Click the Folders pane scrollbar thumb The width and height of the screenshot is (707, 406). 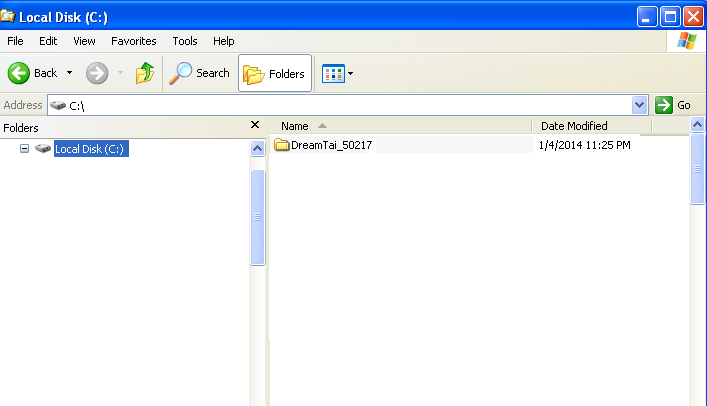click(257, 217)
